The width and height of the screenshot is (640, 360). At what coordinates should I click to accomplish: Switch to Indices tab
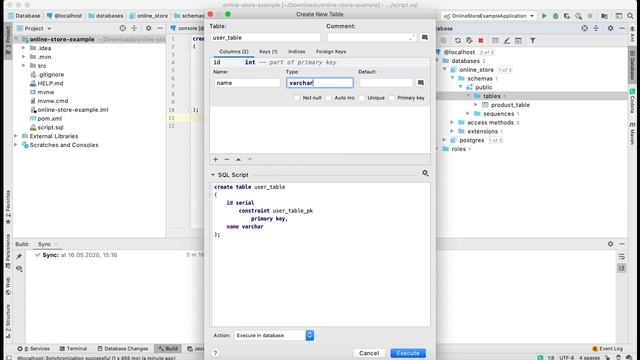[297, 51]
